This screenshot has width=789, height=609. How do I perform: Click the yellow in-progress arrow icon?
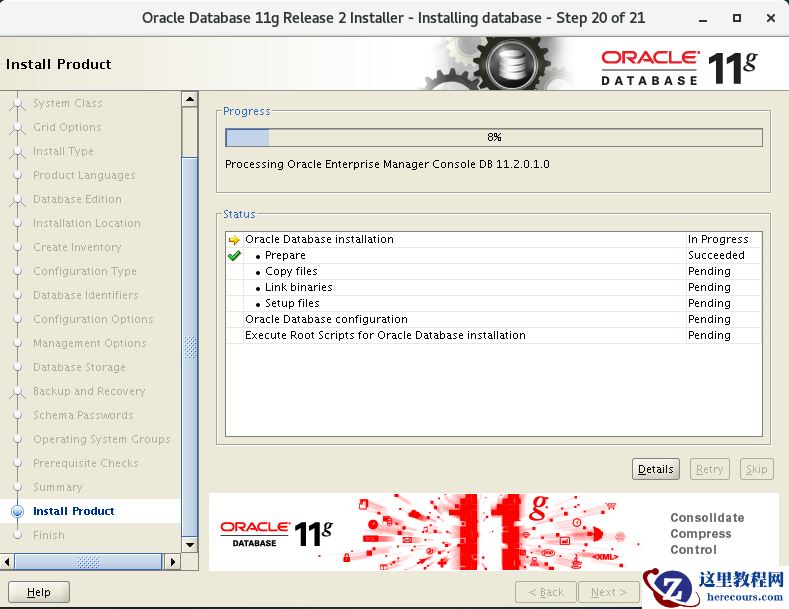234,240
